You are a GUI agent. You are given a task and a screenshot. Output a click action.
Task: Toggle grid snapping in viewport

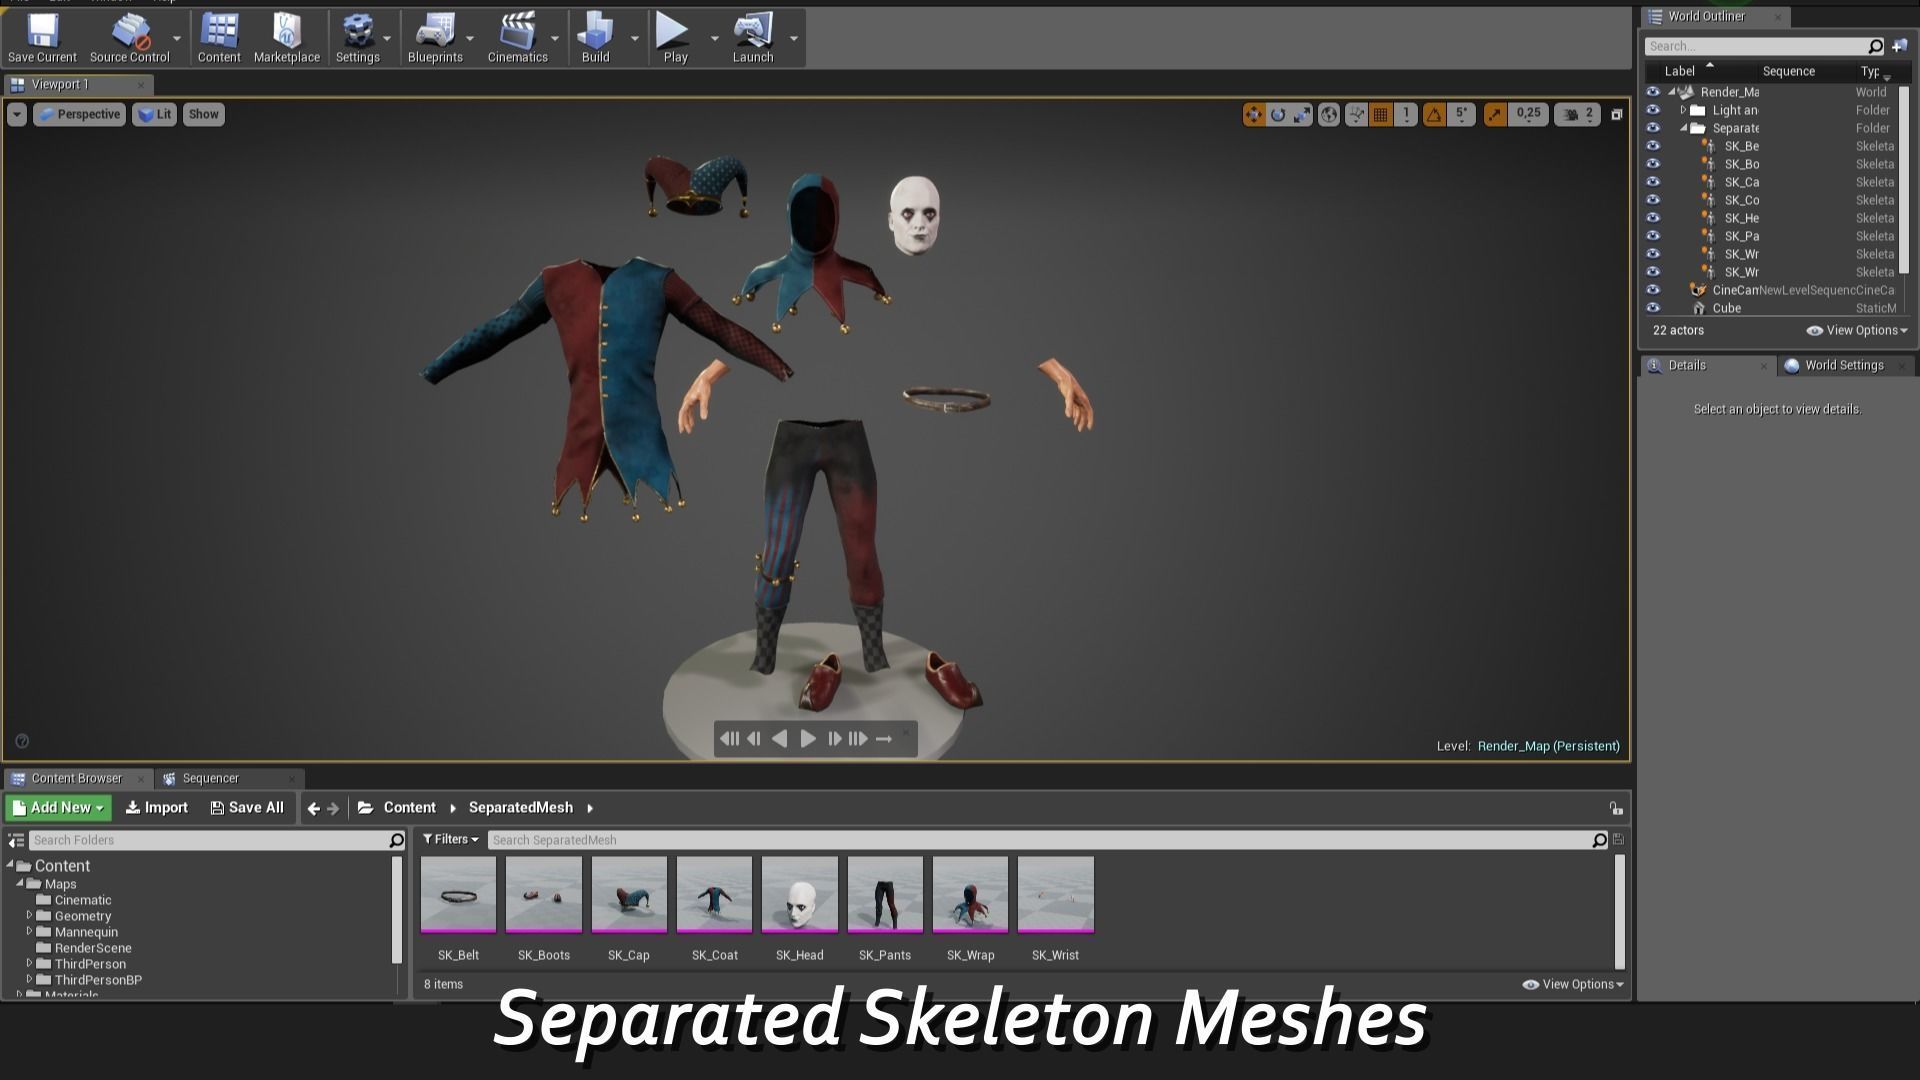(1381, 115)
